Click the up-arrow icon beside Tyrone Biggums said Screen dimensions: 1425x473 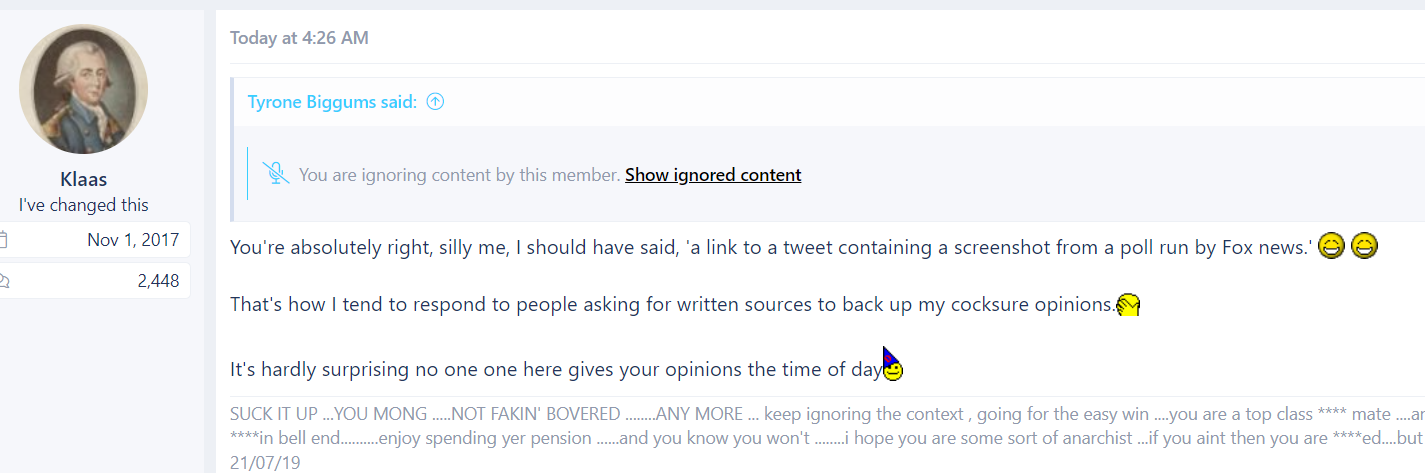pyautogui.click(x=435, y=102)
